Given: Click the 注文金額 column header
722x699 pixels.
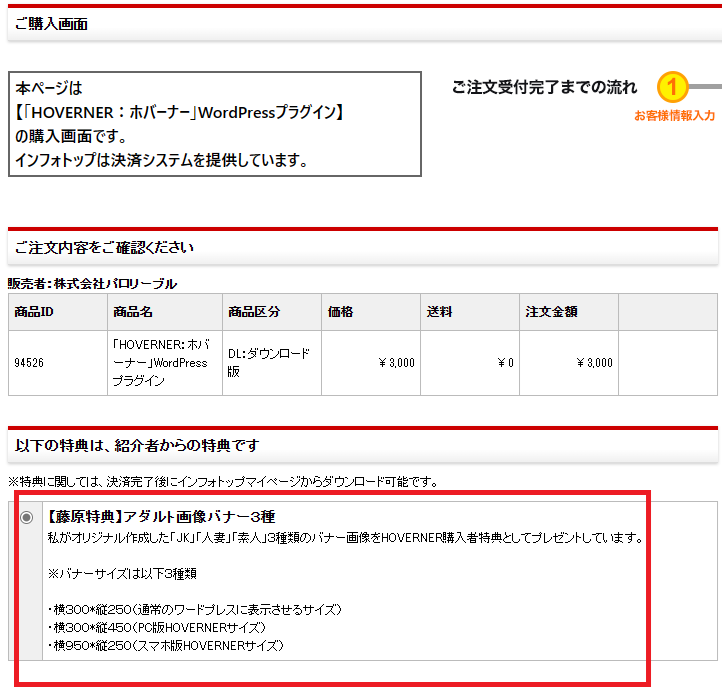Looking at the screenshot, I should pyautogui.click(x=569, y=312).
